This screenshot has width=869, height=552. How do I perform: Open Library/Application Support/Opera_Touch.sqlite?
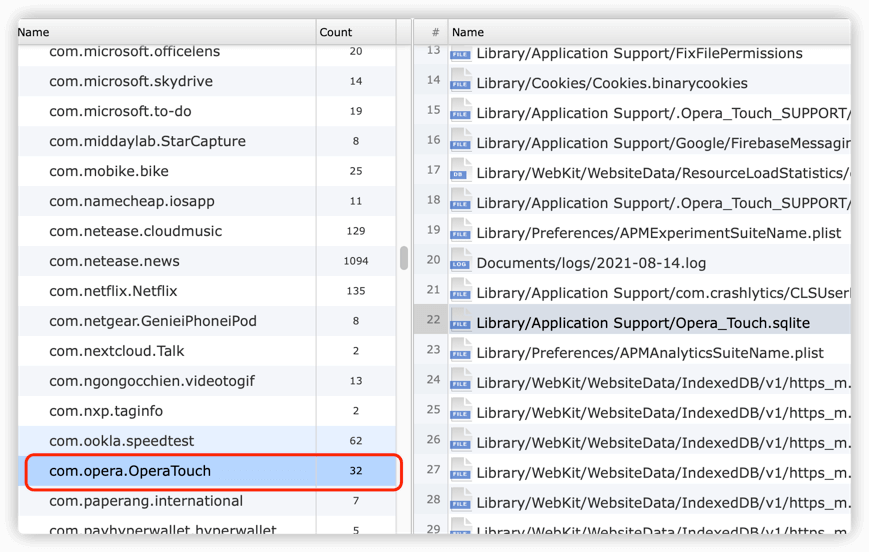[643, 323]
